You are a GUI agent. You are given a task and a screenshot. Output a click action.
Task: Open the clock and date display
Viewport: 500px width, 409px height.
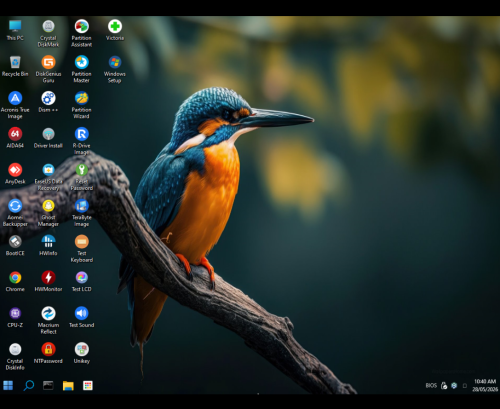pos(485,385)
